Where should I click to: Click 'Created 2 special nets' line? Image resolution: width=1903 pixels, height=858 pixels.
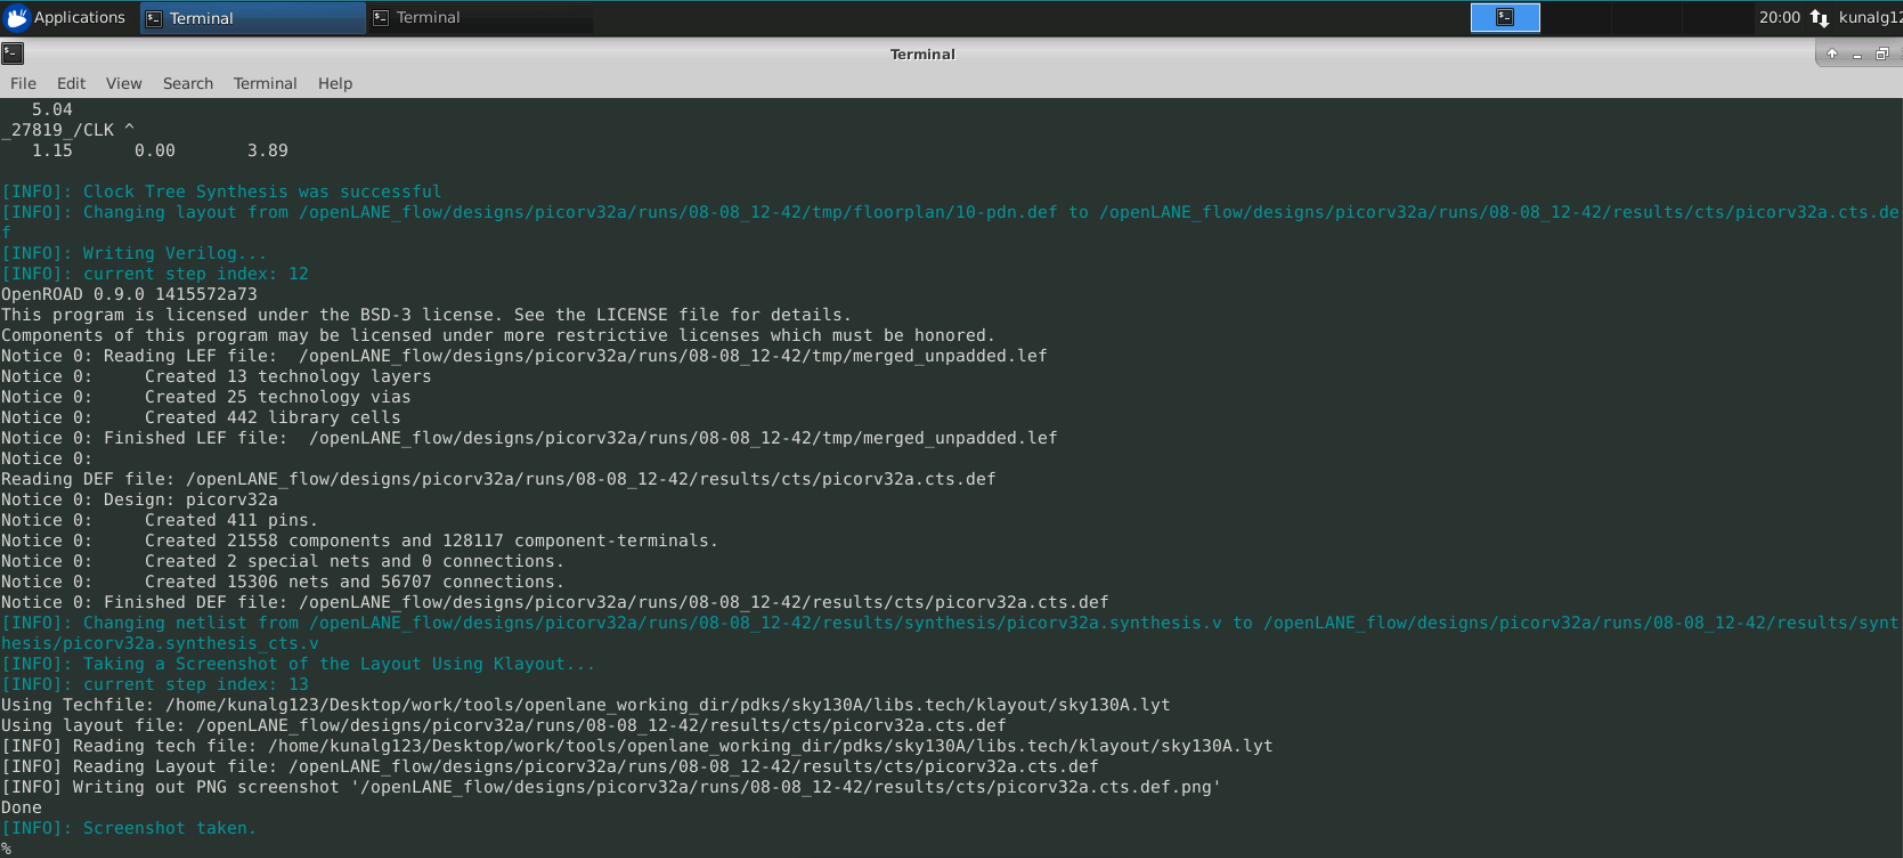pos(283,560)
